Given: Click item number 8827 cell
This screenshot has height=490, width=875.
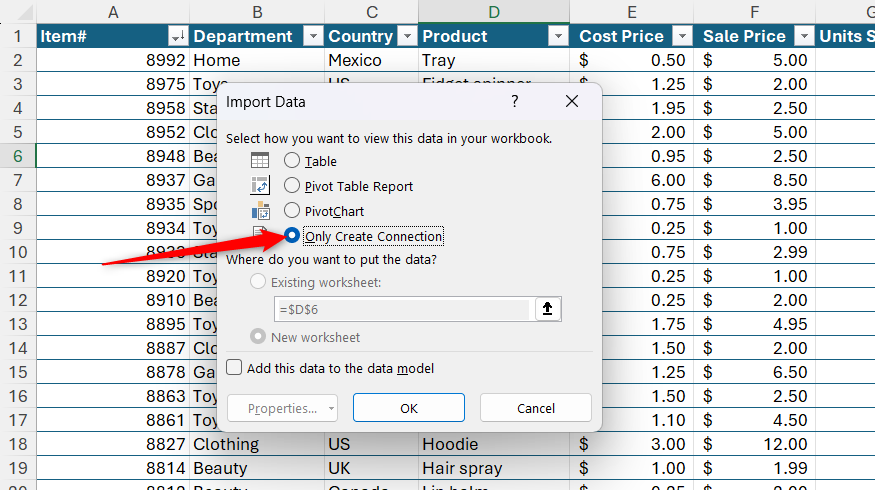Looking at the screenshot, I should click(113, 444).
